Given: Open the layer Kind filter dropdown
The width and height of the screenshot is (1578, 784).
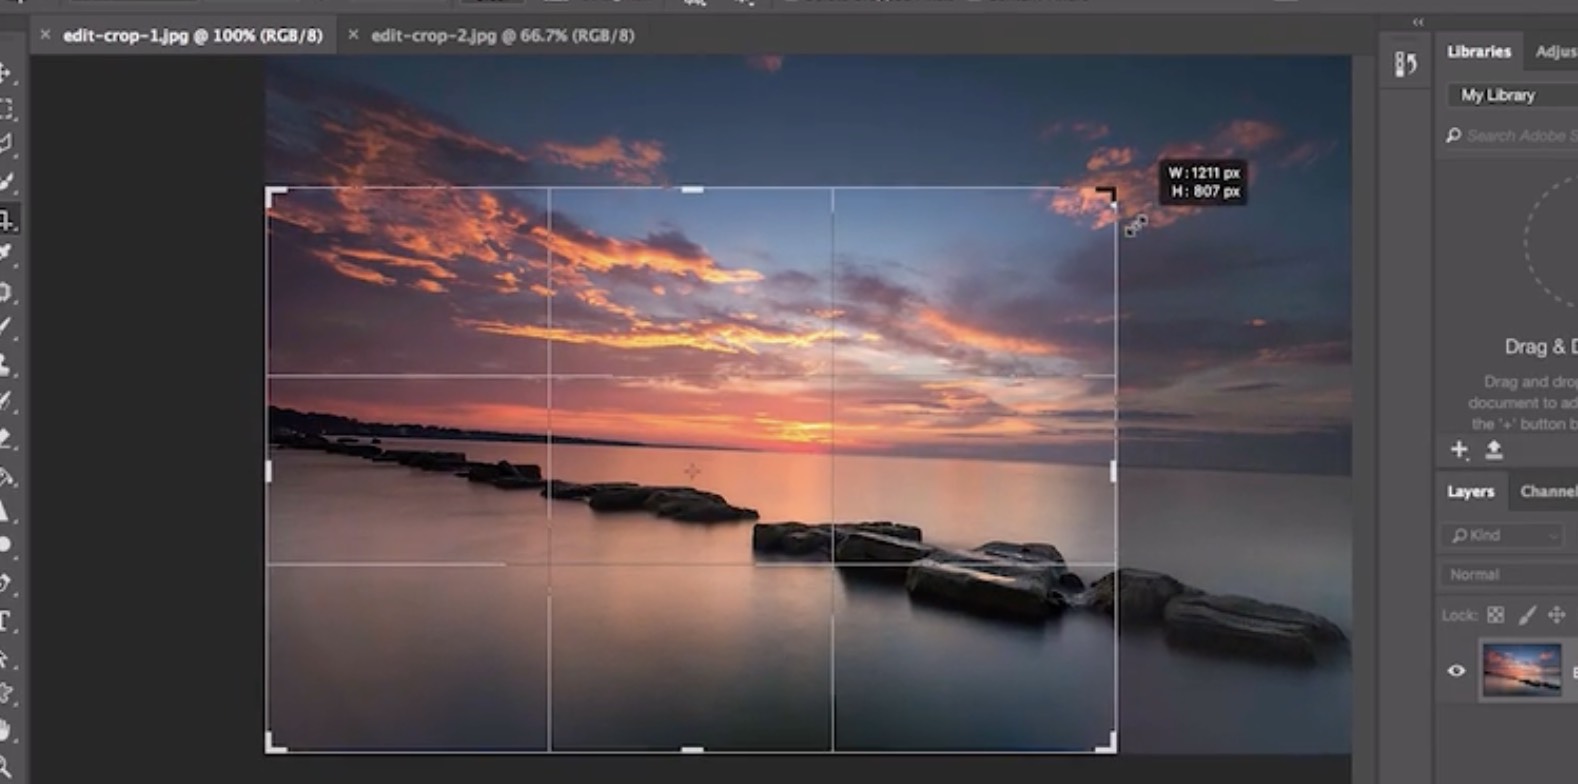Looking at the screenshot, I should point(1503,535).
